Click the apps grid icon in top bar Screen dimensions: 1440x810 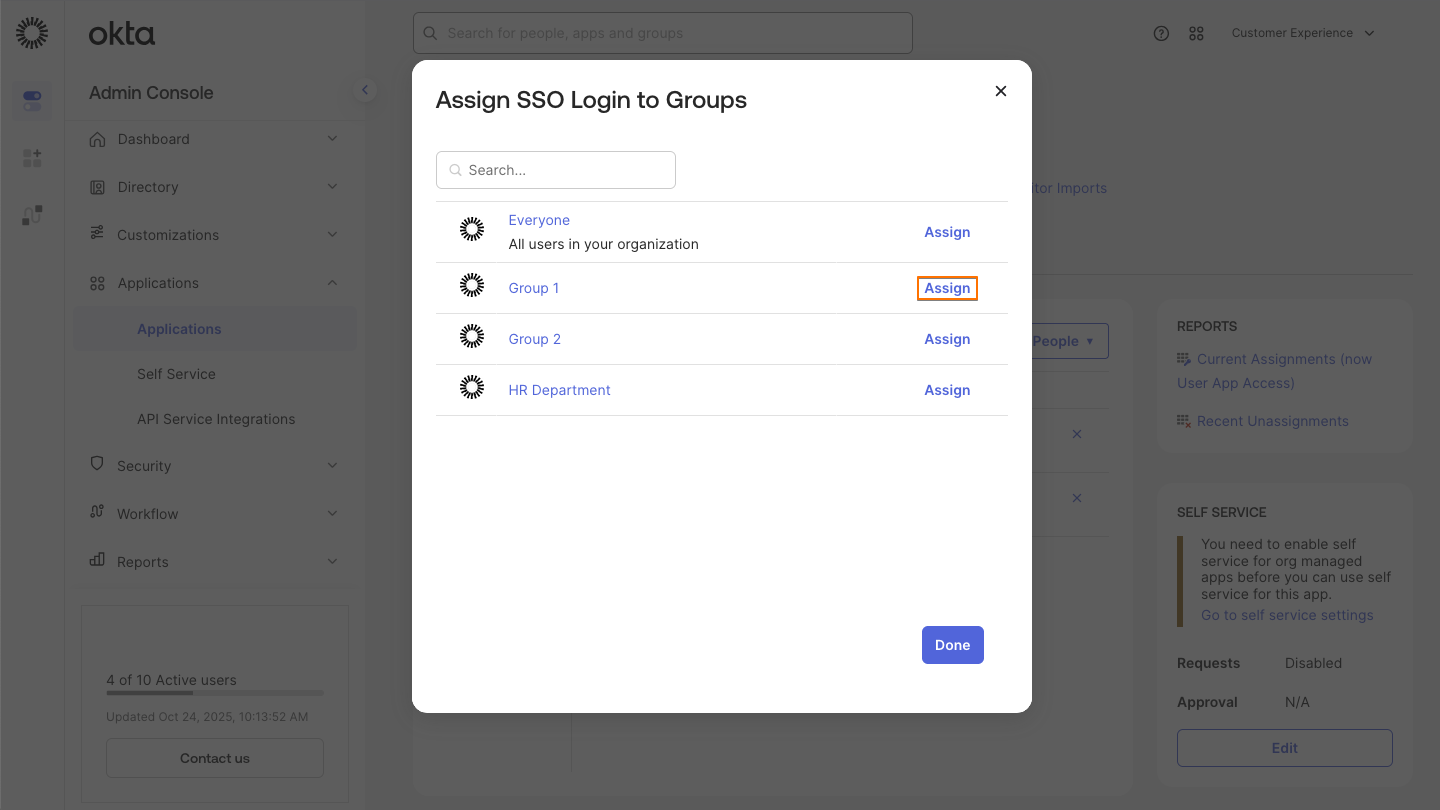[x=1196, y=33]
